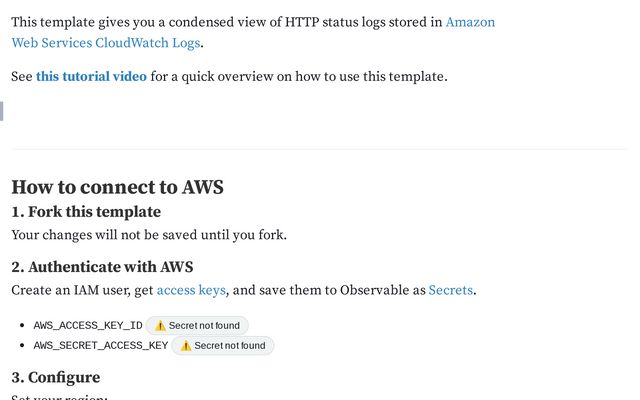Click the gray cell marker at left edge
This screenshot has width=640, height=400.
[x=2, y=111]
